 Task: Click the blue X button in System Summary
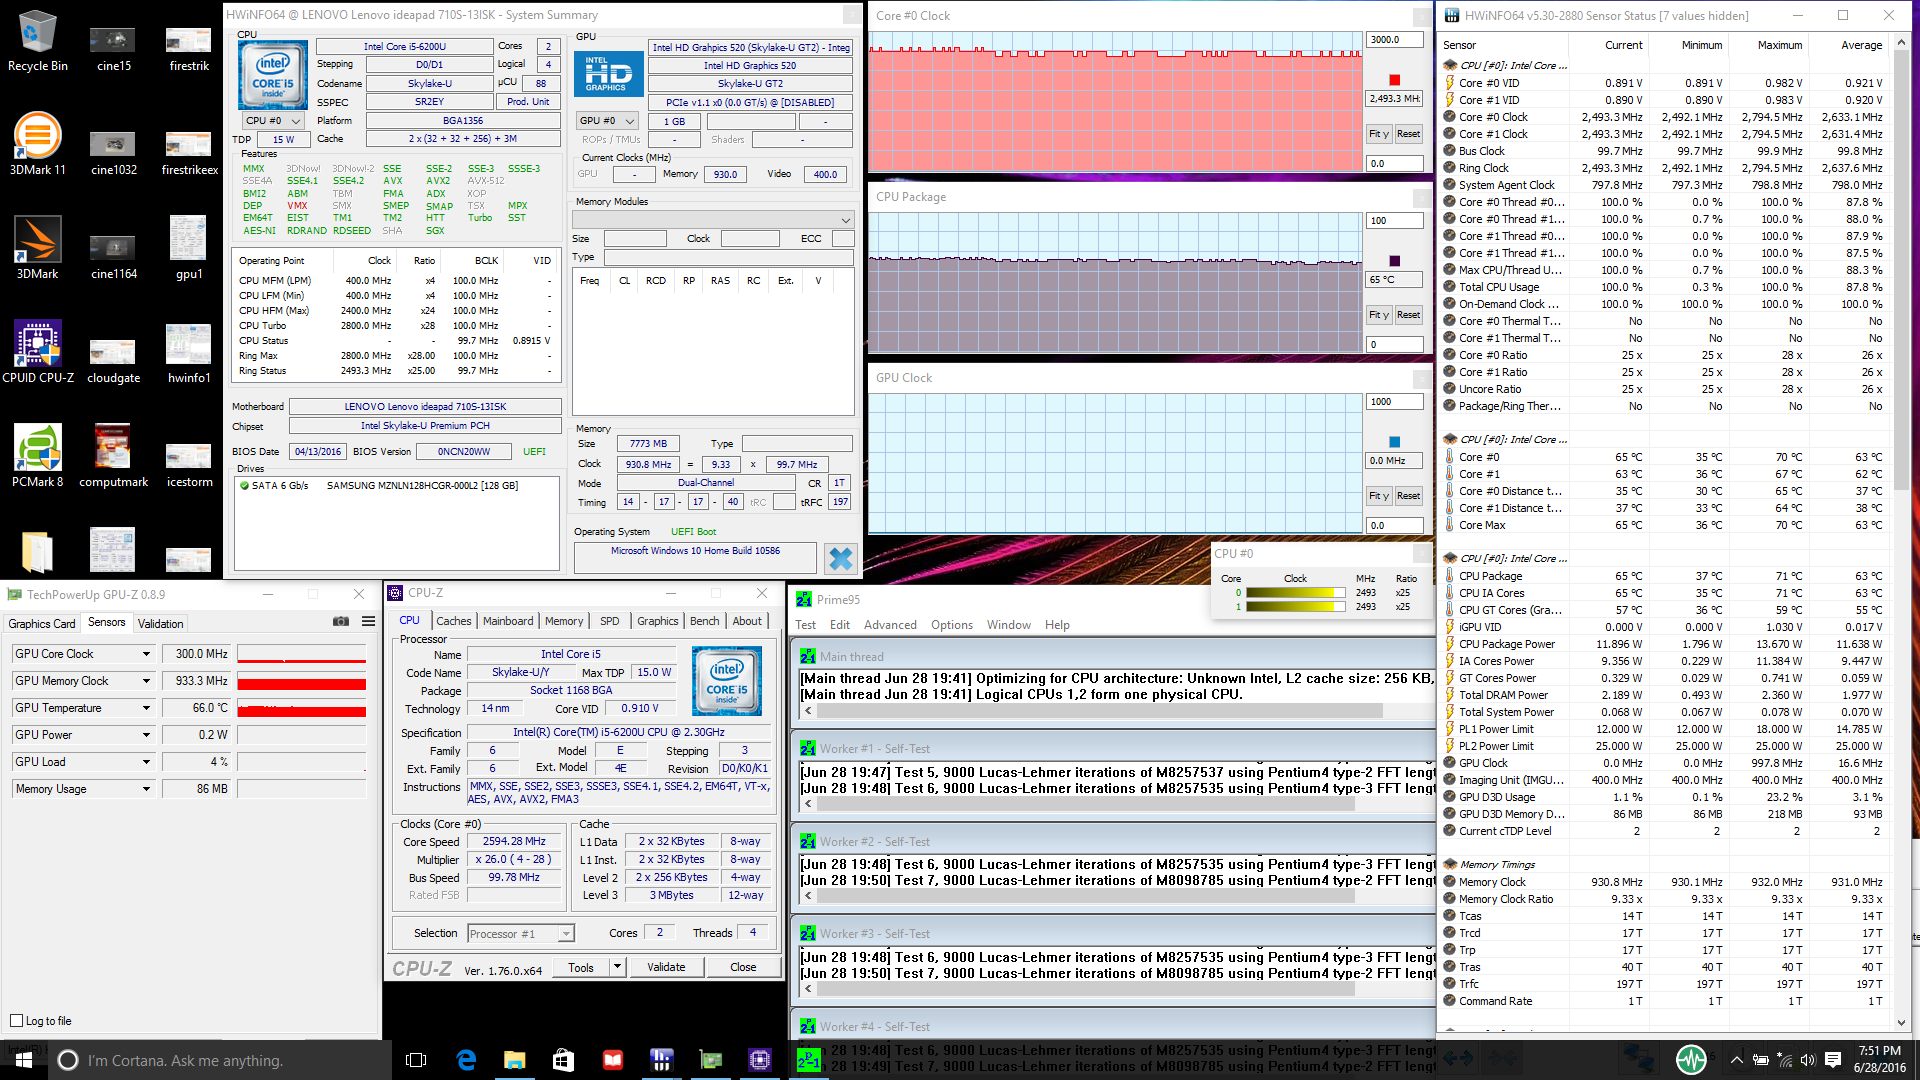coord(841,558)
